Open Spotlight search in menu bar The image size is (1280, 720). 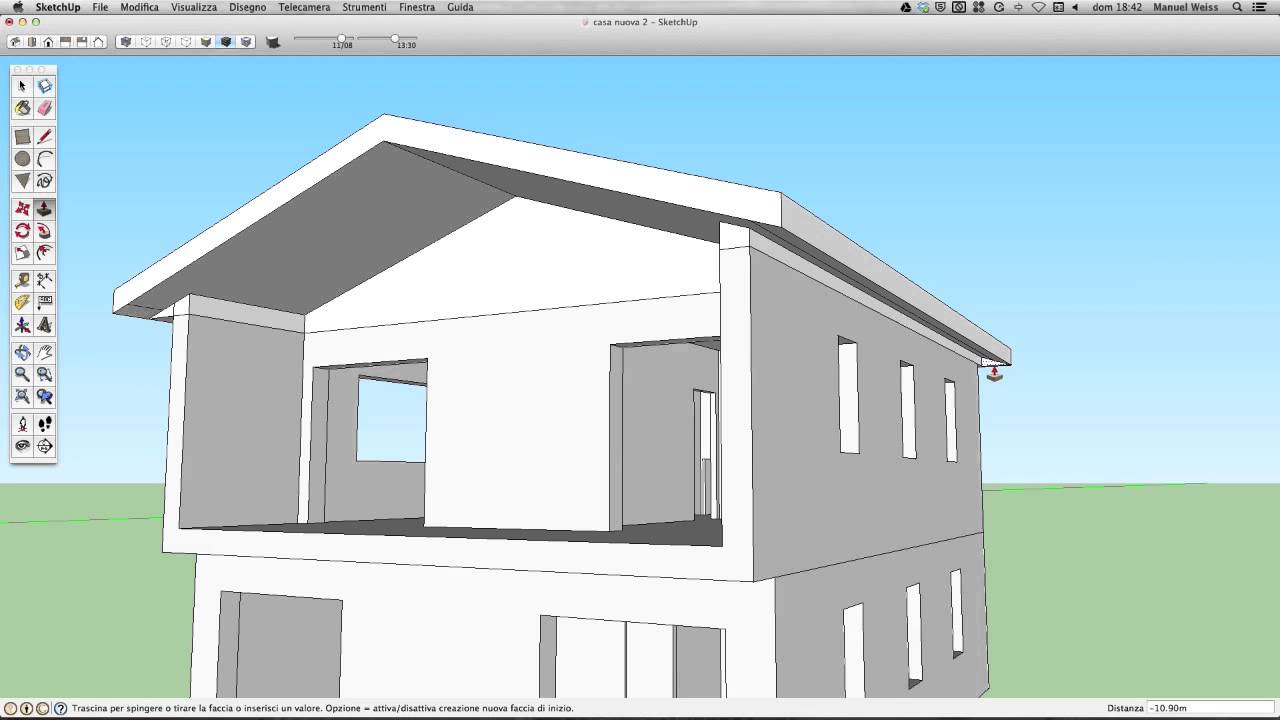(1237, 7)
